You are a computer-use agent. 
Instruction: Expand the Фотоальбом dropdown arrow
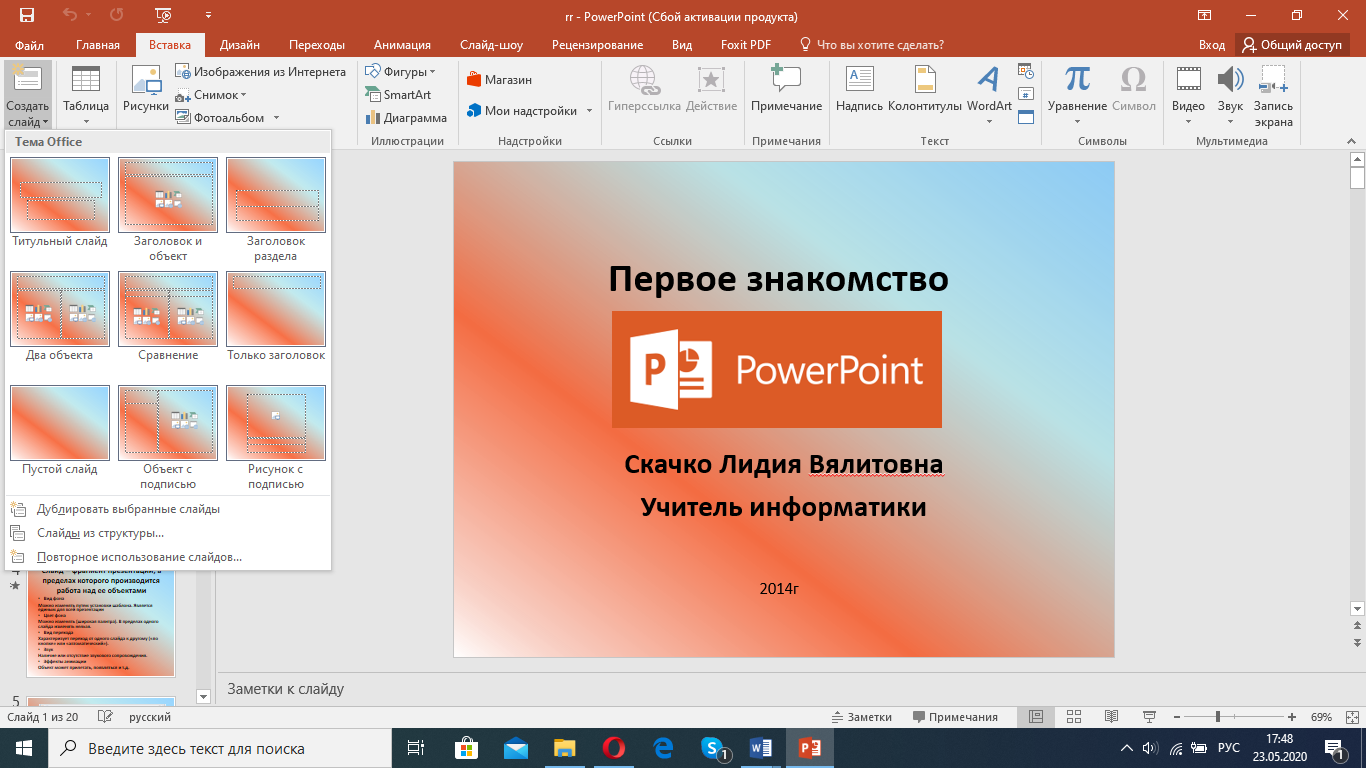click(x=275, y=118)
